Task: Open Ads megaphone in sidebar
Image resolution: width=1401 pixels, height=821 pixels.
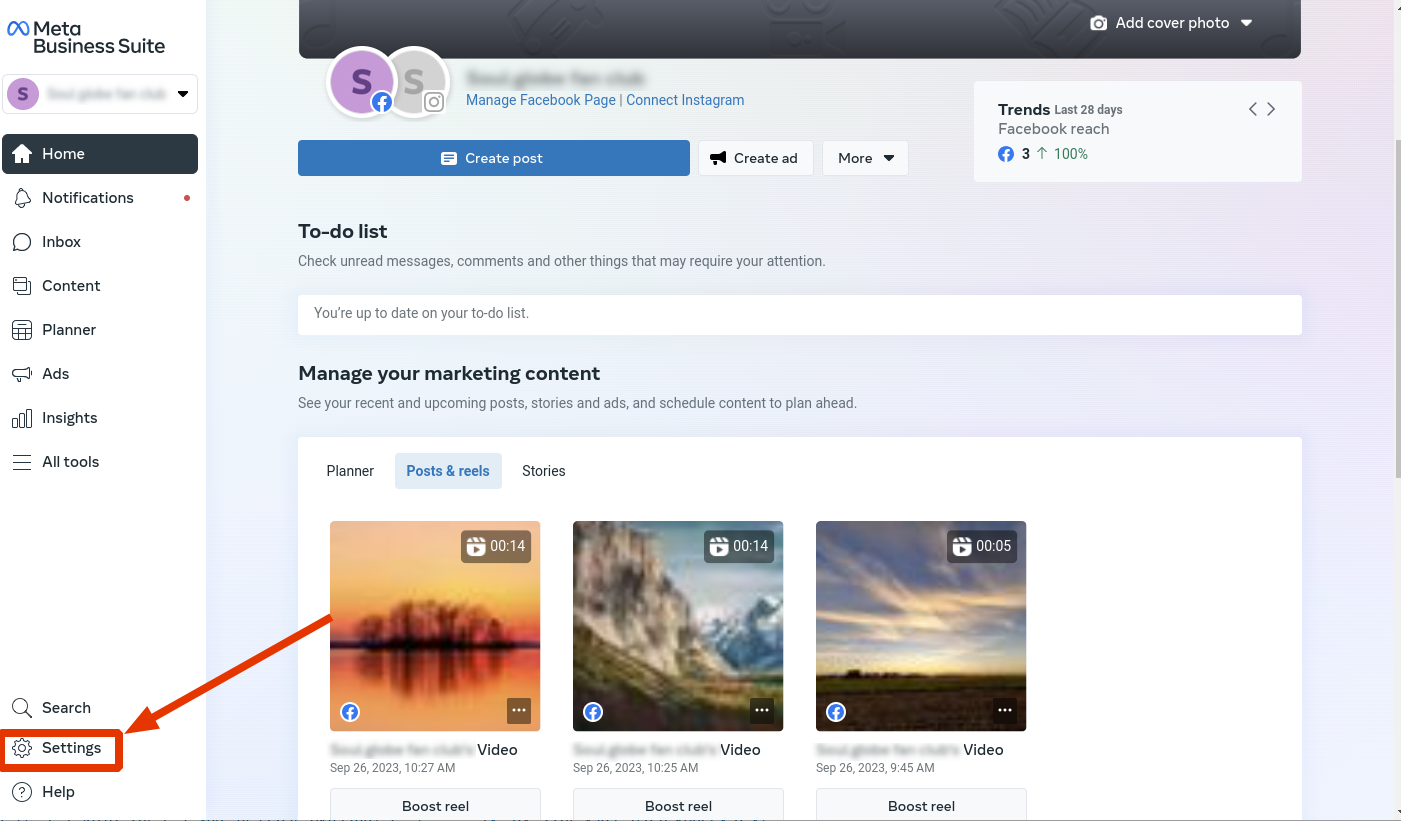Action: click(x=22, y=374)
